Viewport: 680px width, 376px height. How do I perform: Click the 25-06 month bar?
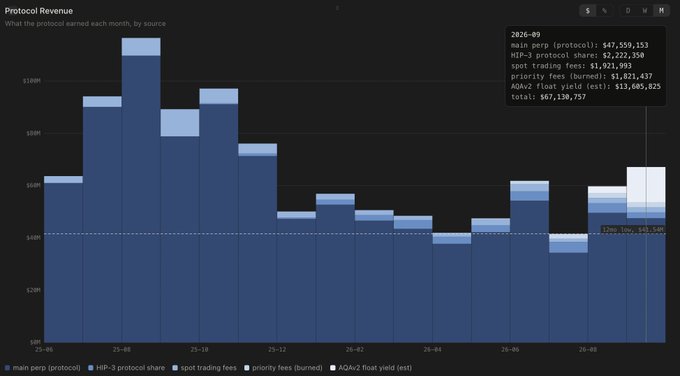tap(63, 259)
